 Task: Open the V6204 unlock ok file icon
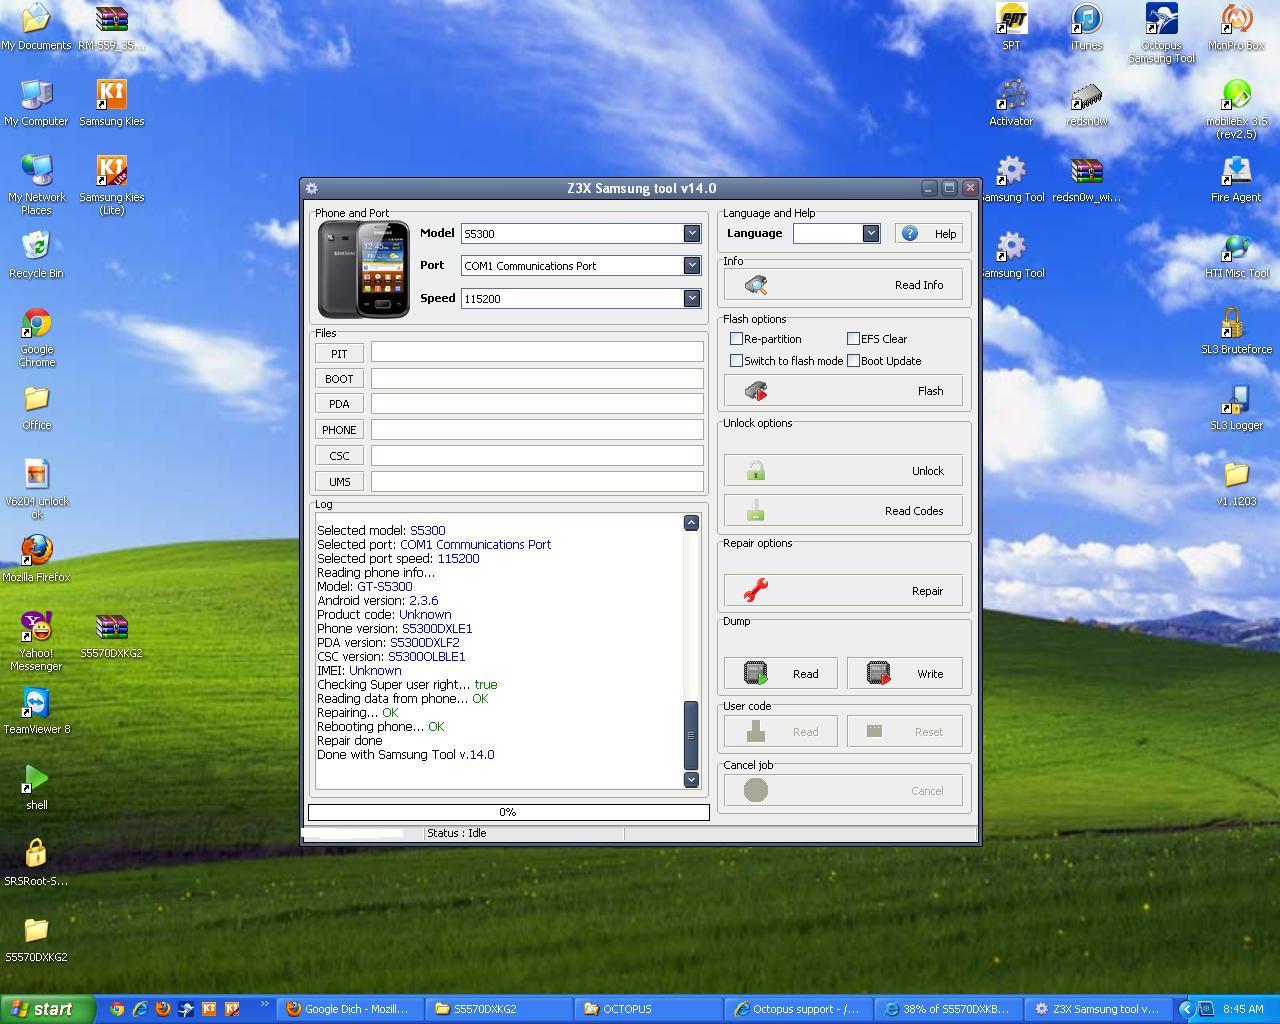(37, 489)
